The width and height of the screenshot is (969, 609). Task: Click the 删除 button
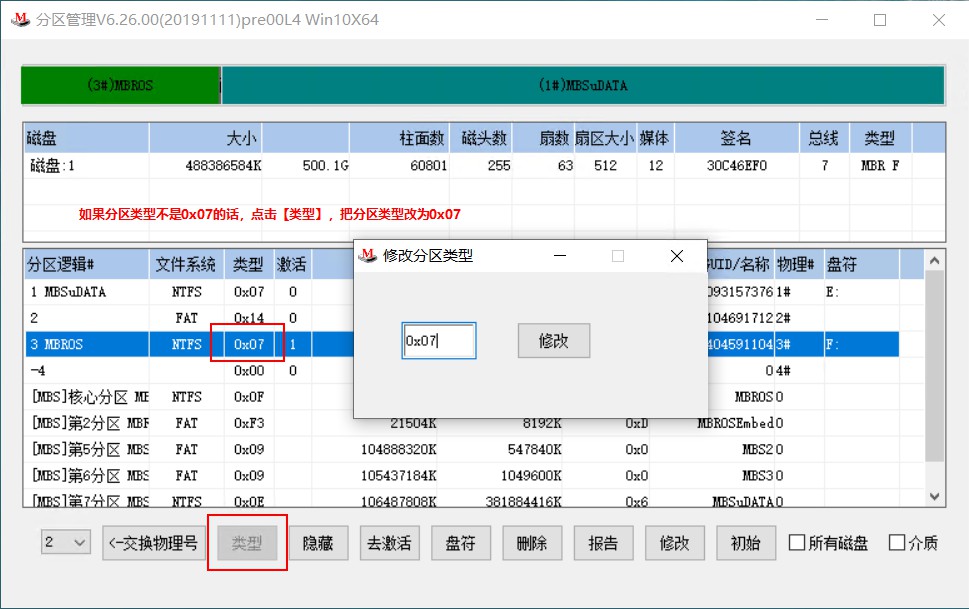[x=532, y=543]
